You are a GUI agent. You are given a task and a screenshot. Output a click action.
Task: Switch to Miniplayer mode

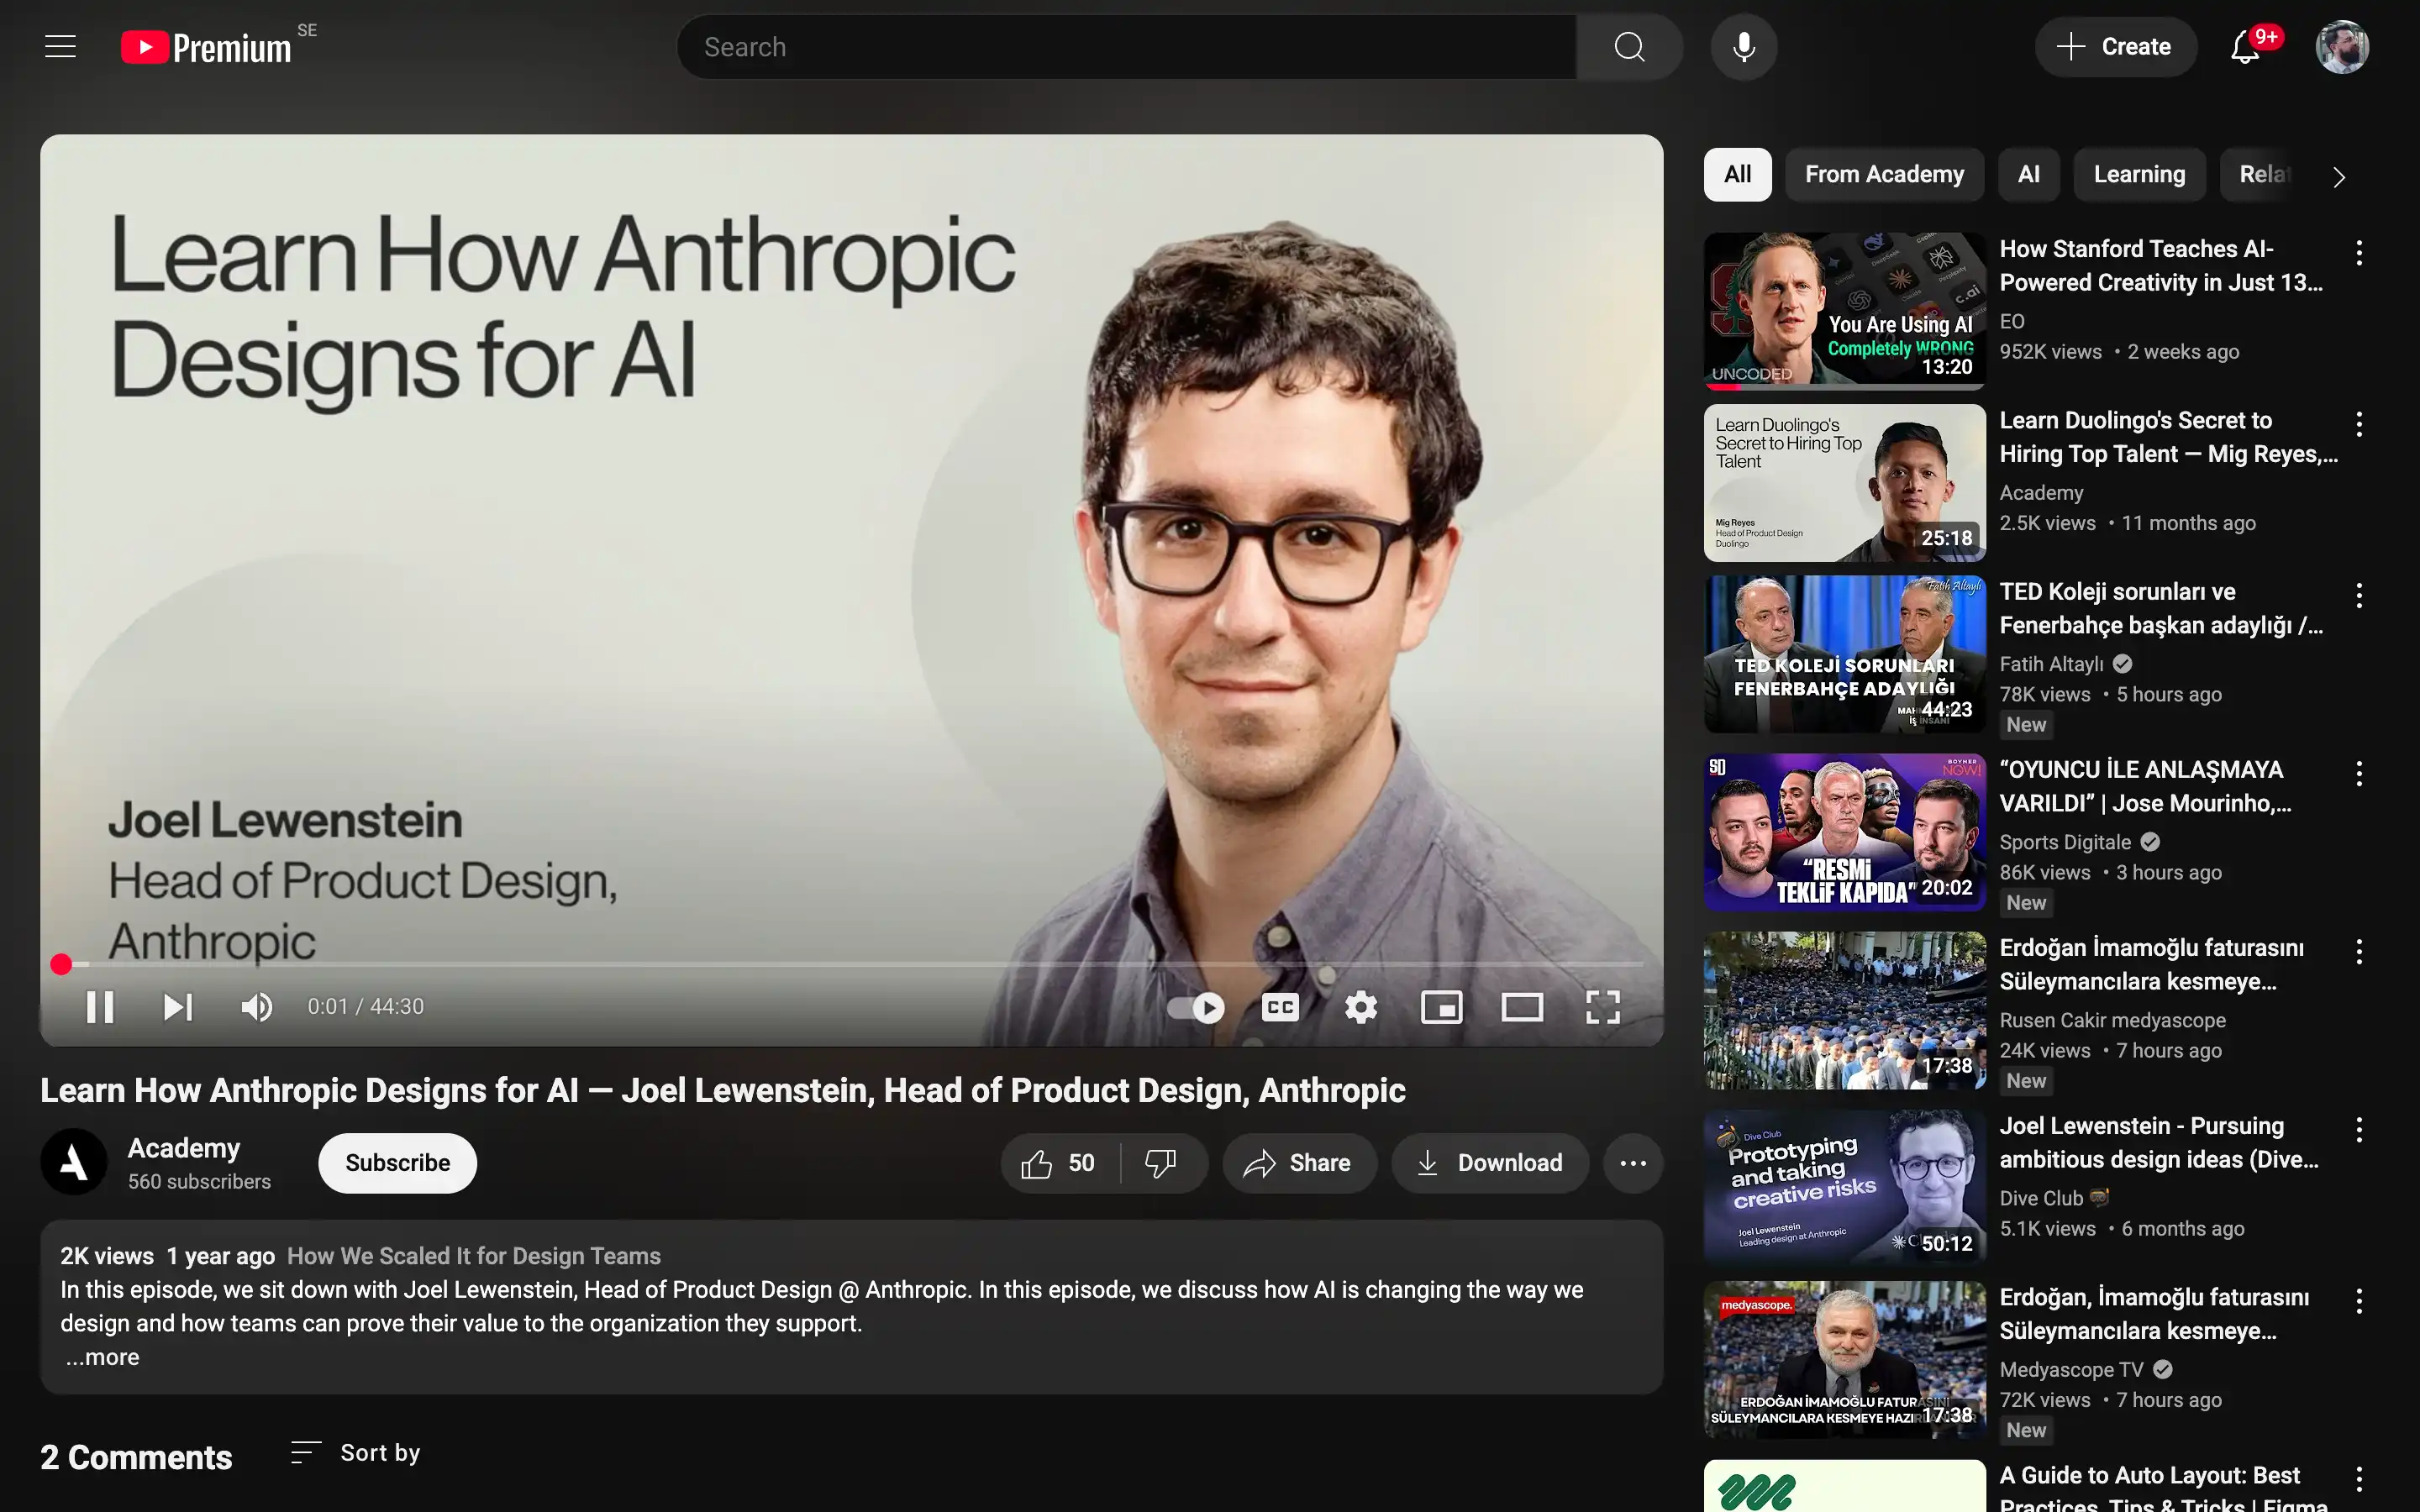1442,1007
